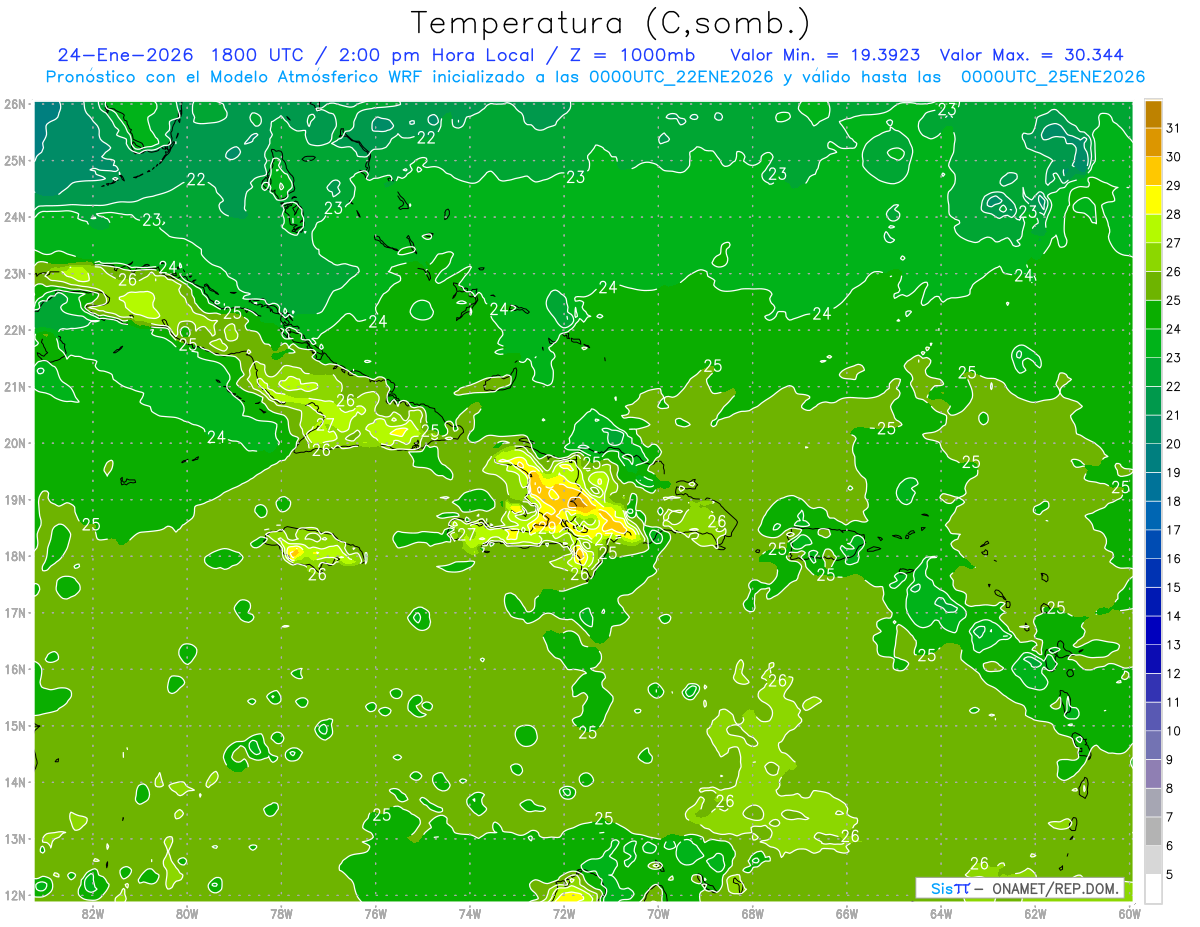Click legend color band between 29 and 30
The height and width of the screenshot is (927, 1200).
1153,171
